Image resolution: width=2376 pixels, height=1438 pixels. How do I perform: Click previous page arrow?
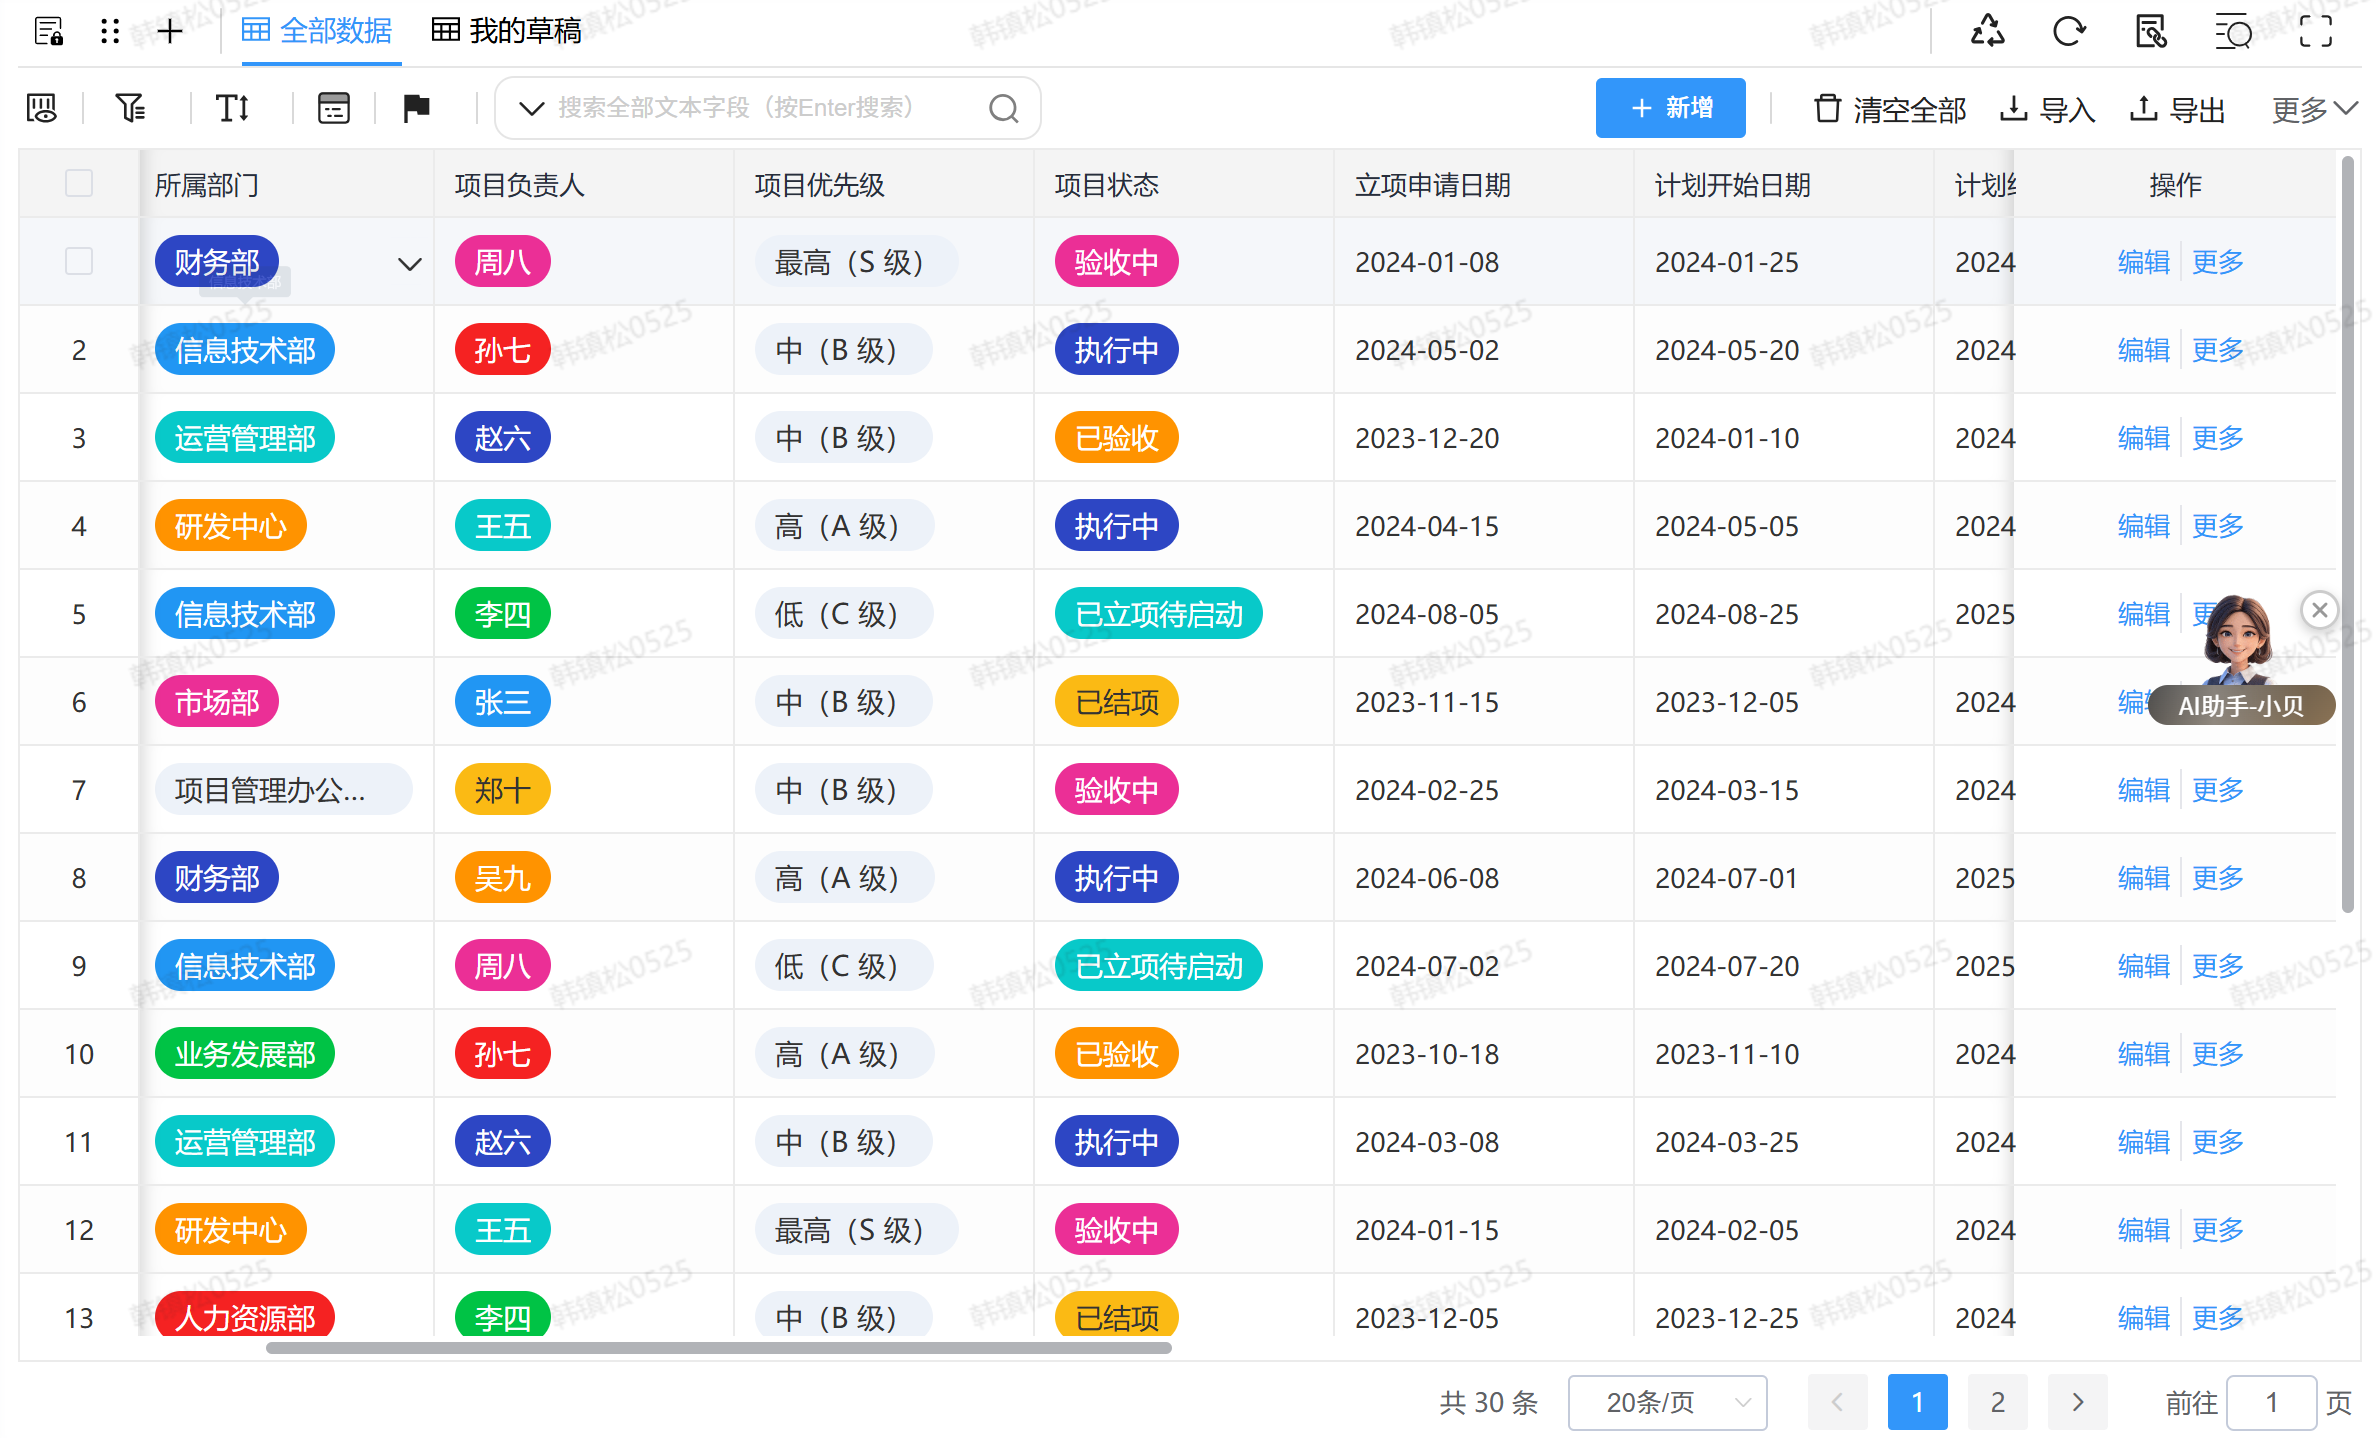click(1837, 1403)
